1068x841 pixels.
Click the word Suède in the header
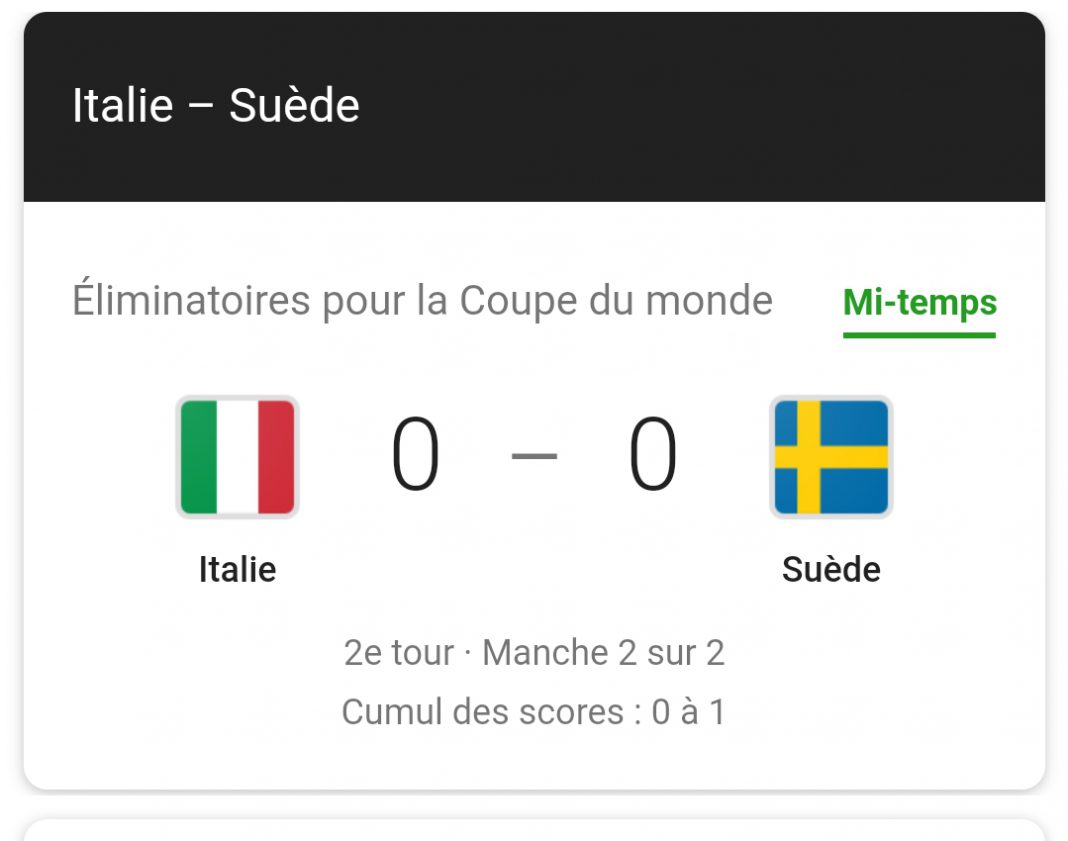pyautogui.click(x=294, y=106)
